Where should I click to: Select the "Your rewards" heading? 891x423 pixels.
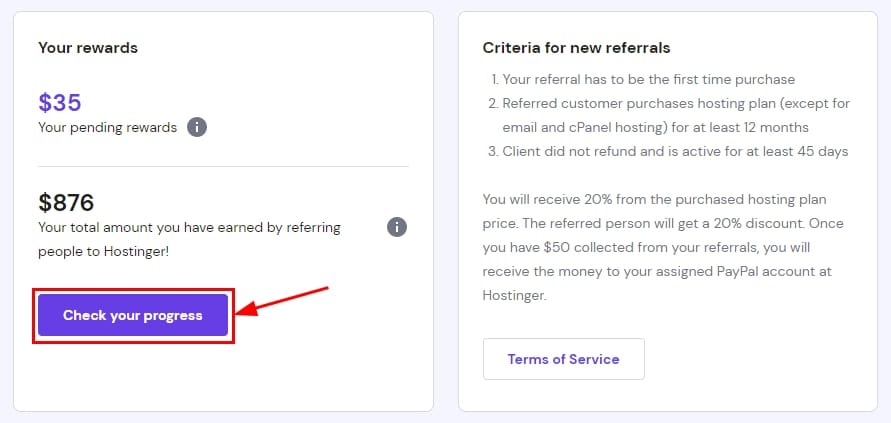click(88, 48)
